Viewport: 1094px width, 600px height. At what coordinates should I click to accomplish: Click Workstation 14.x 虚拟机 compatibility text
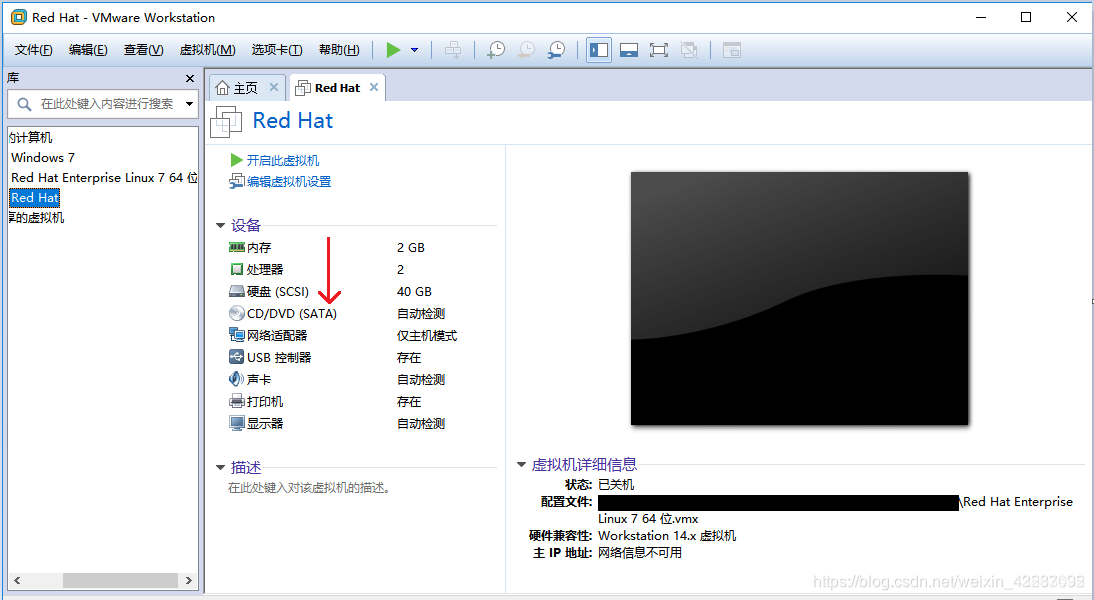667,536
